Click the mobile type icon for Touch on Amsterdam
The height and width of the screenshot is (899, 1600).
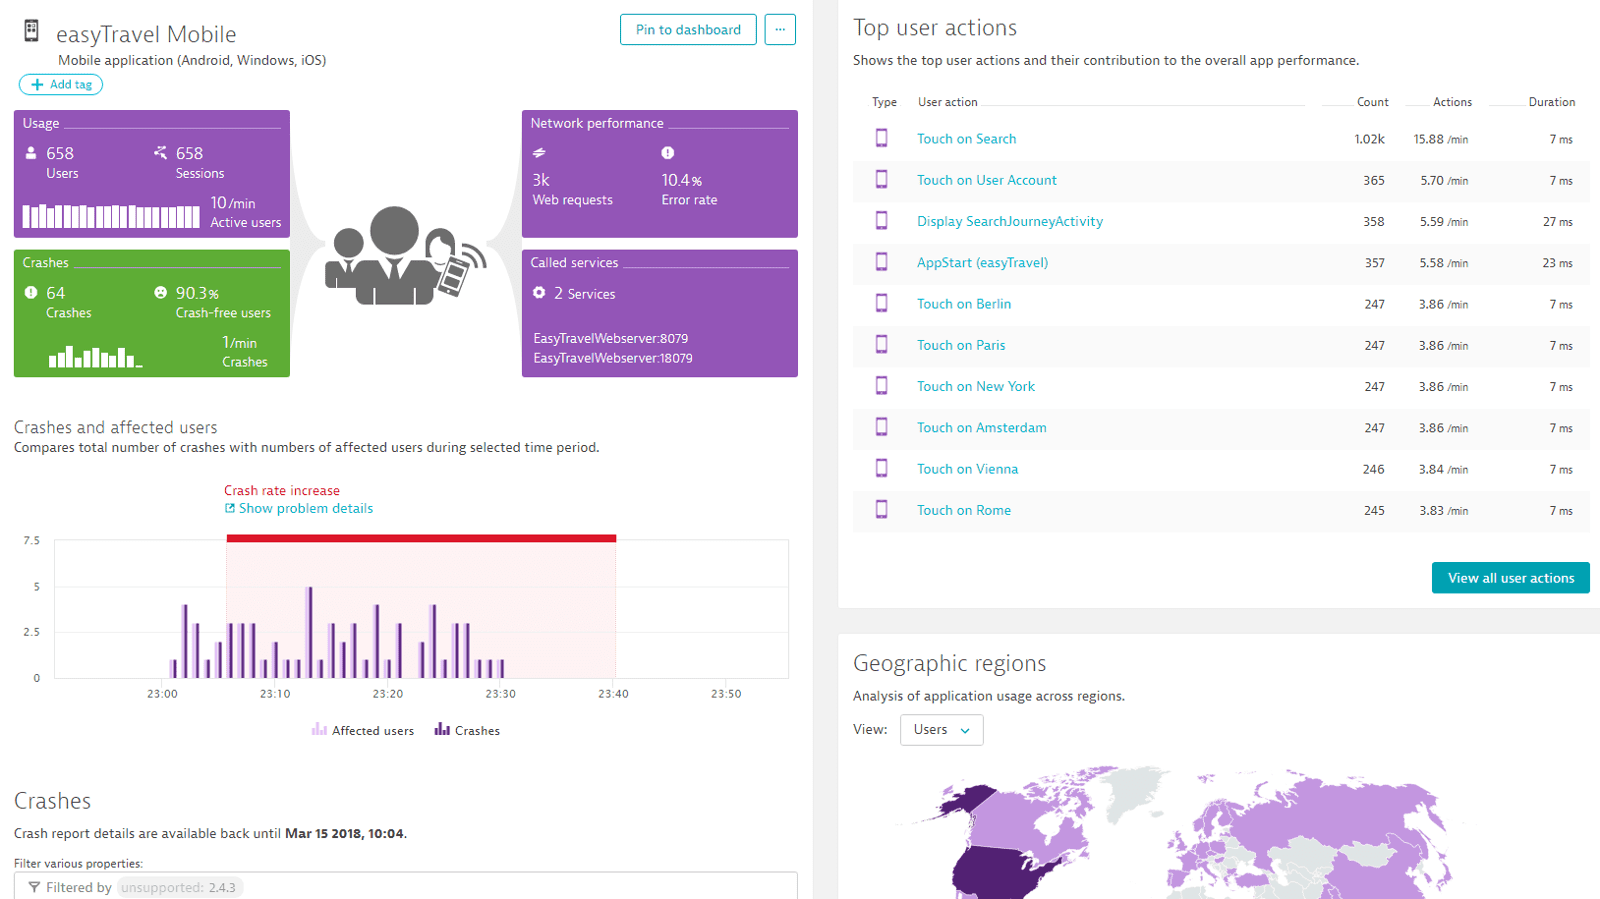[881, 427]
